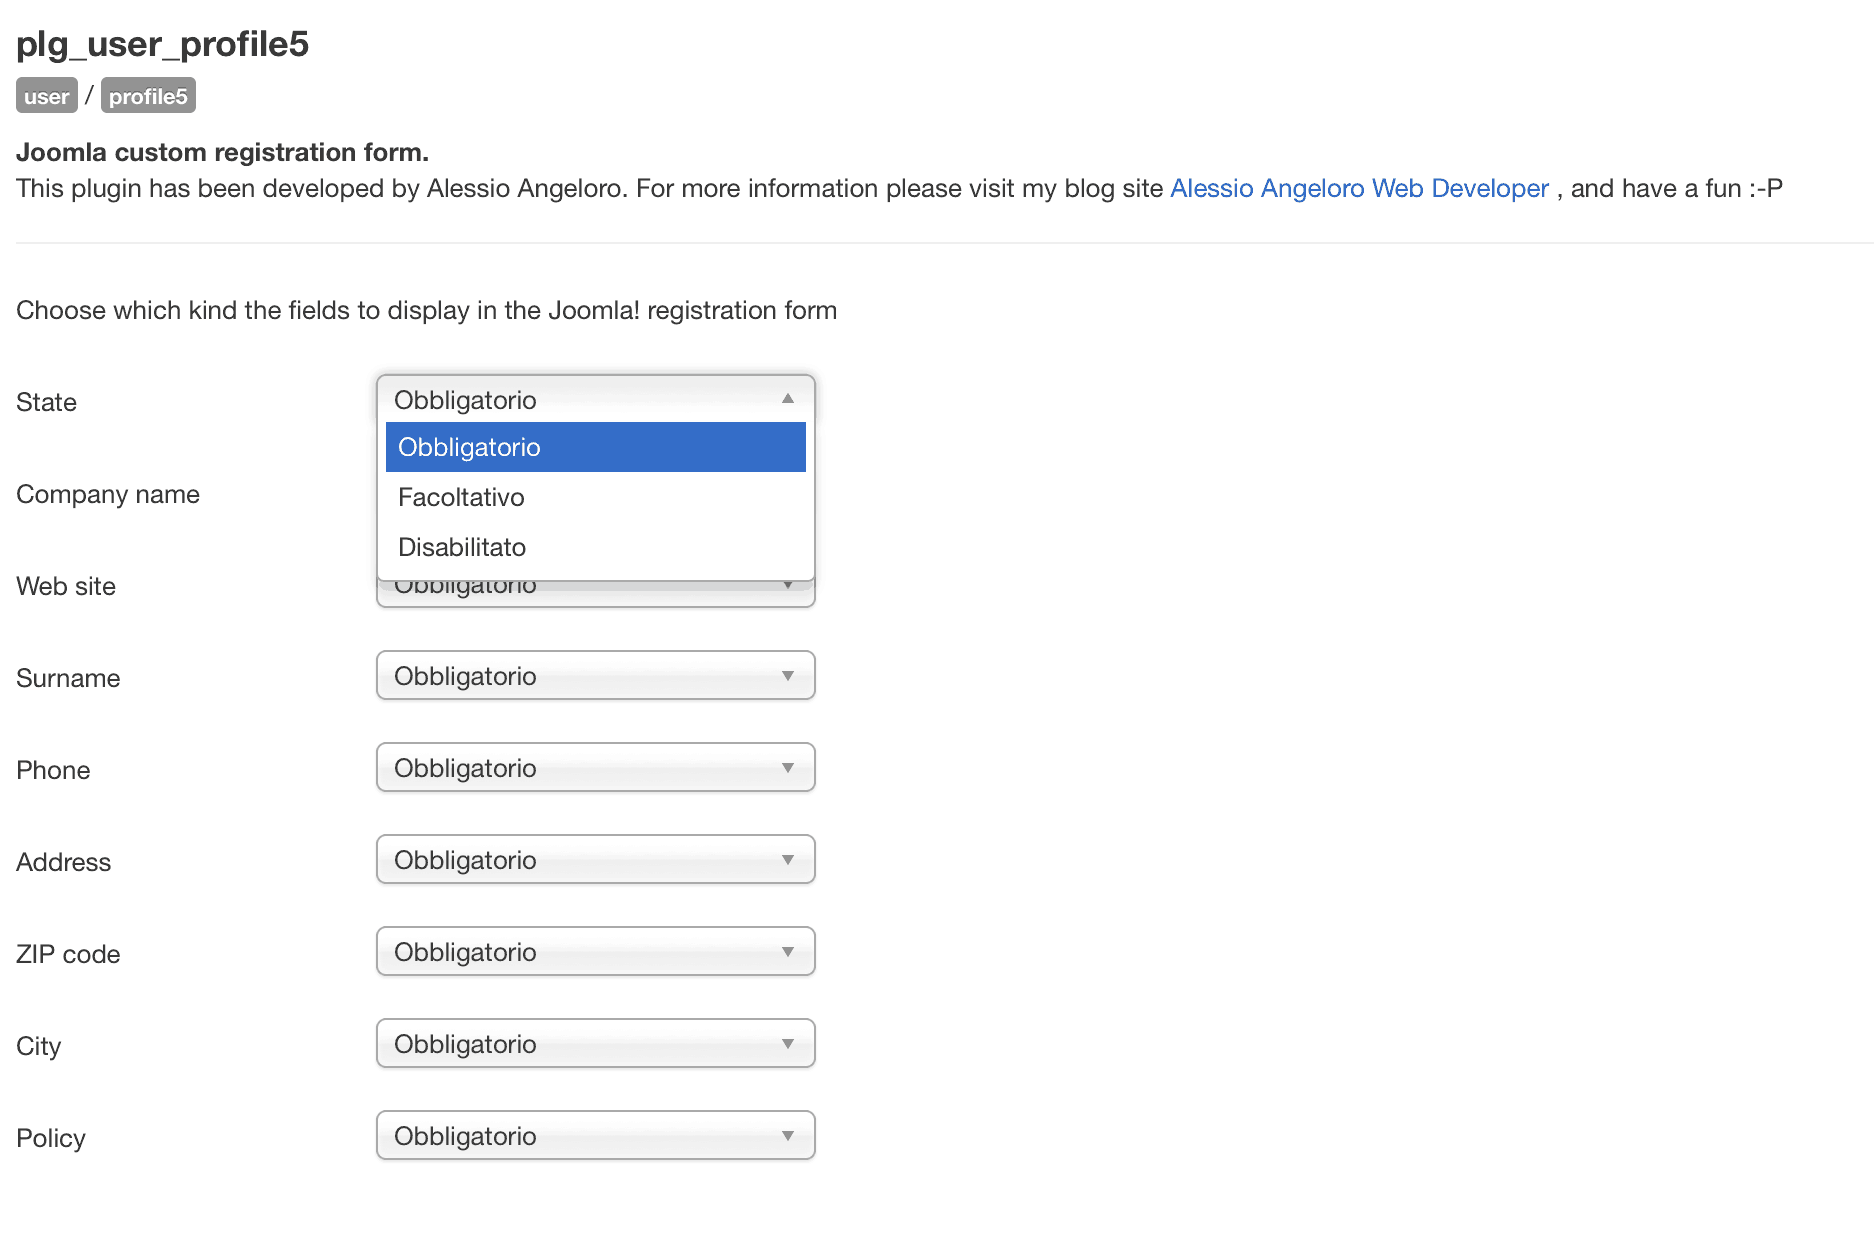Click the Phone dropdown arrow icon
Screen dimensions: 1874x1240
pyautogui.click(x=788, y=768)
